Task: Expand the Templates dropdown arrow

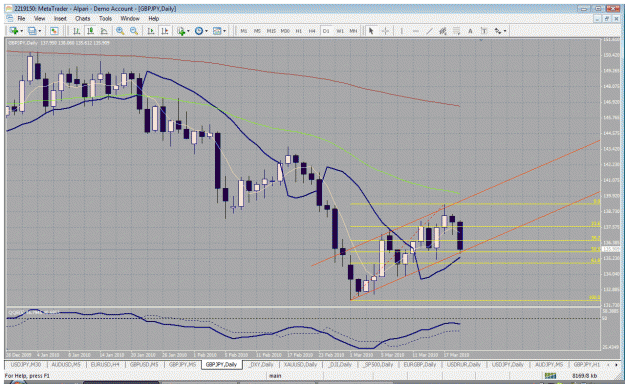Action: 224,31
